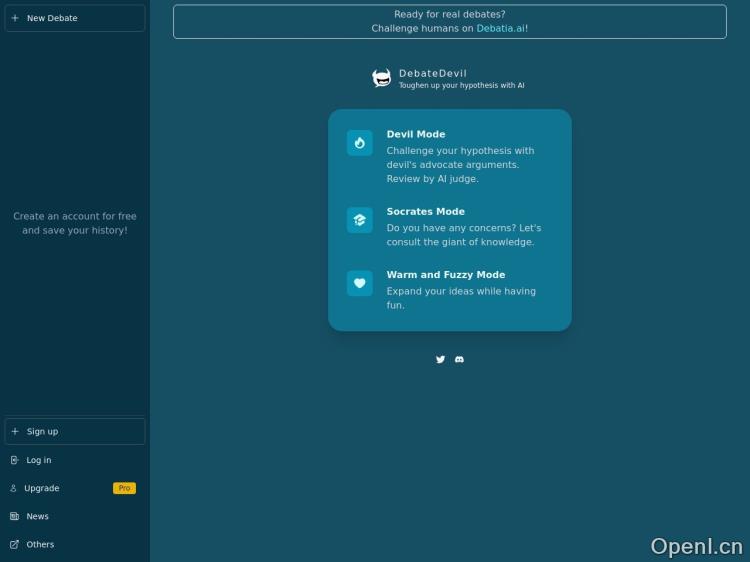This screenshot has width=750, height=562.
Task: Click the heart icon for Warm and Fuzzy
Action: click(x=360, y=283)
